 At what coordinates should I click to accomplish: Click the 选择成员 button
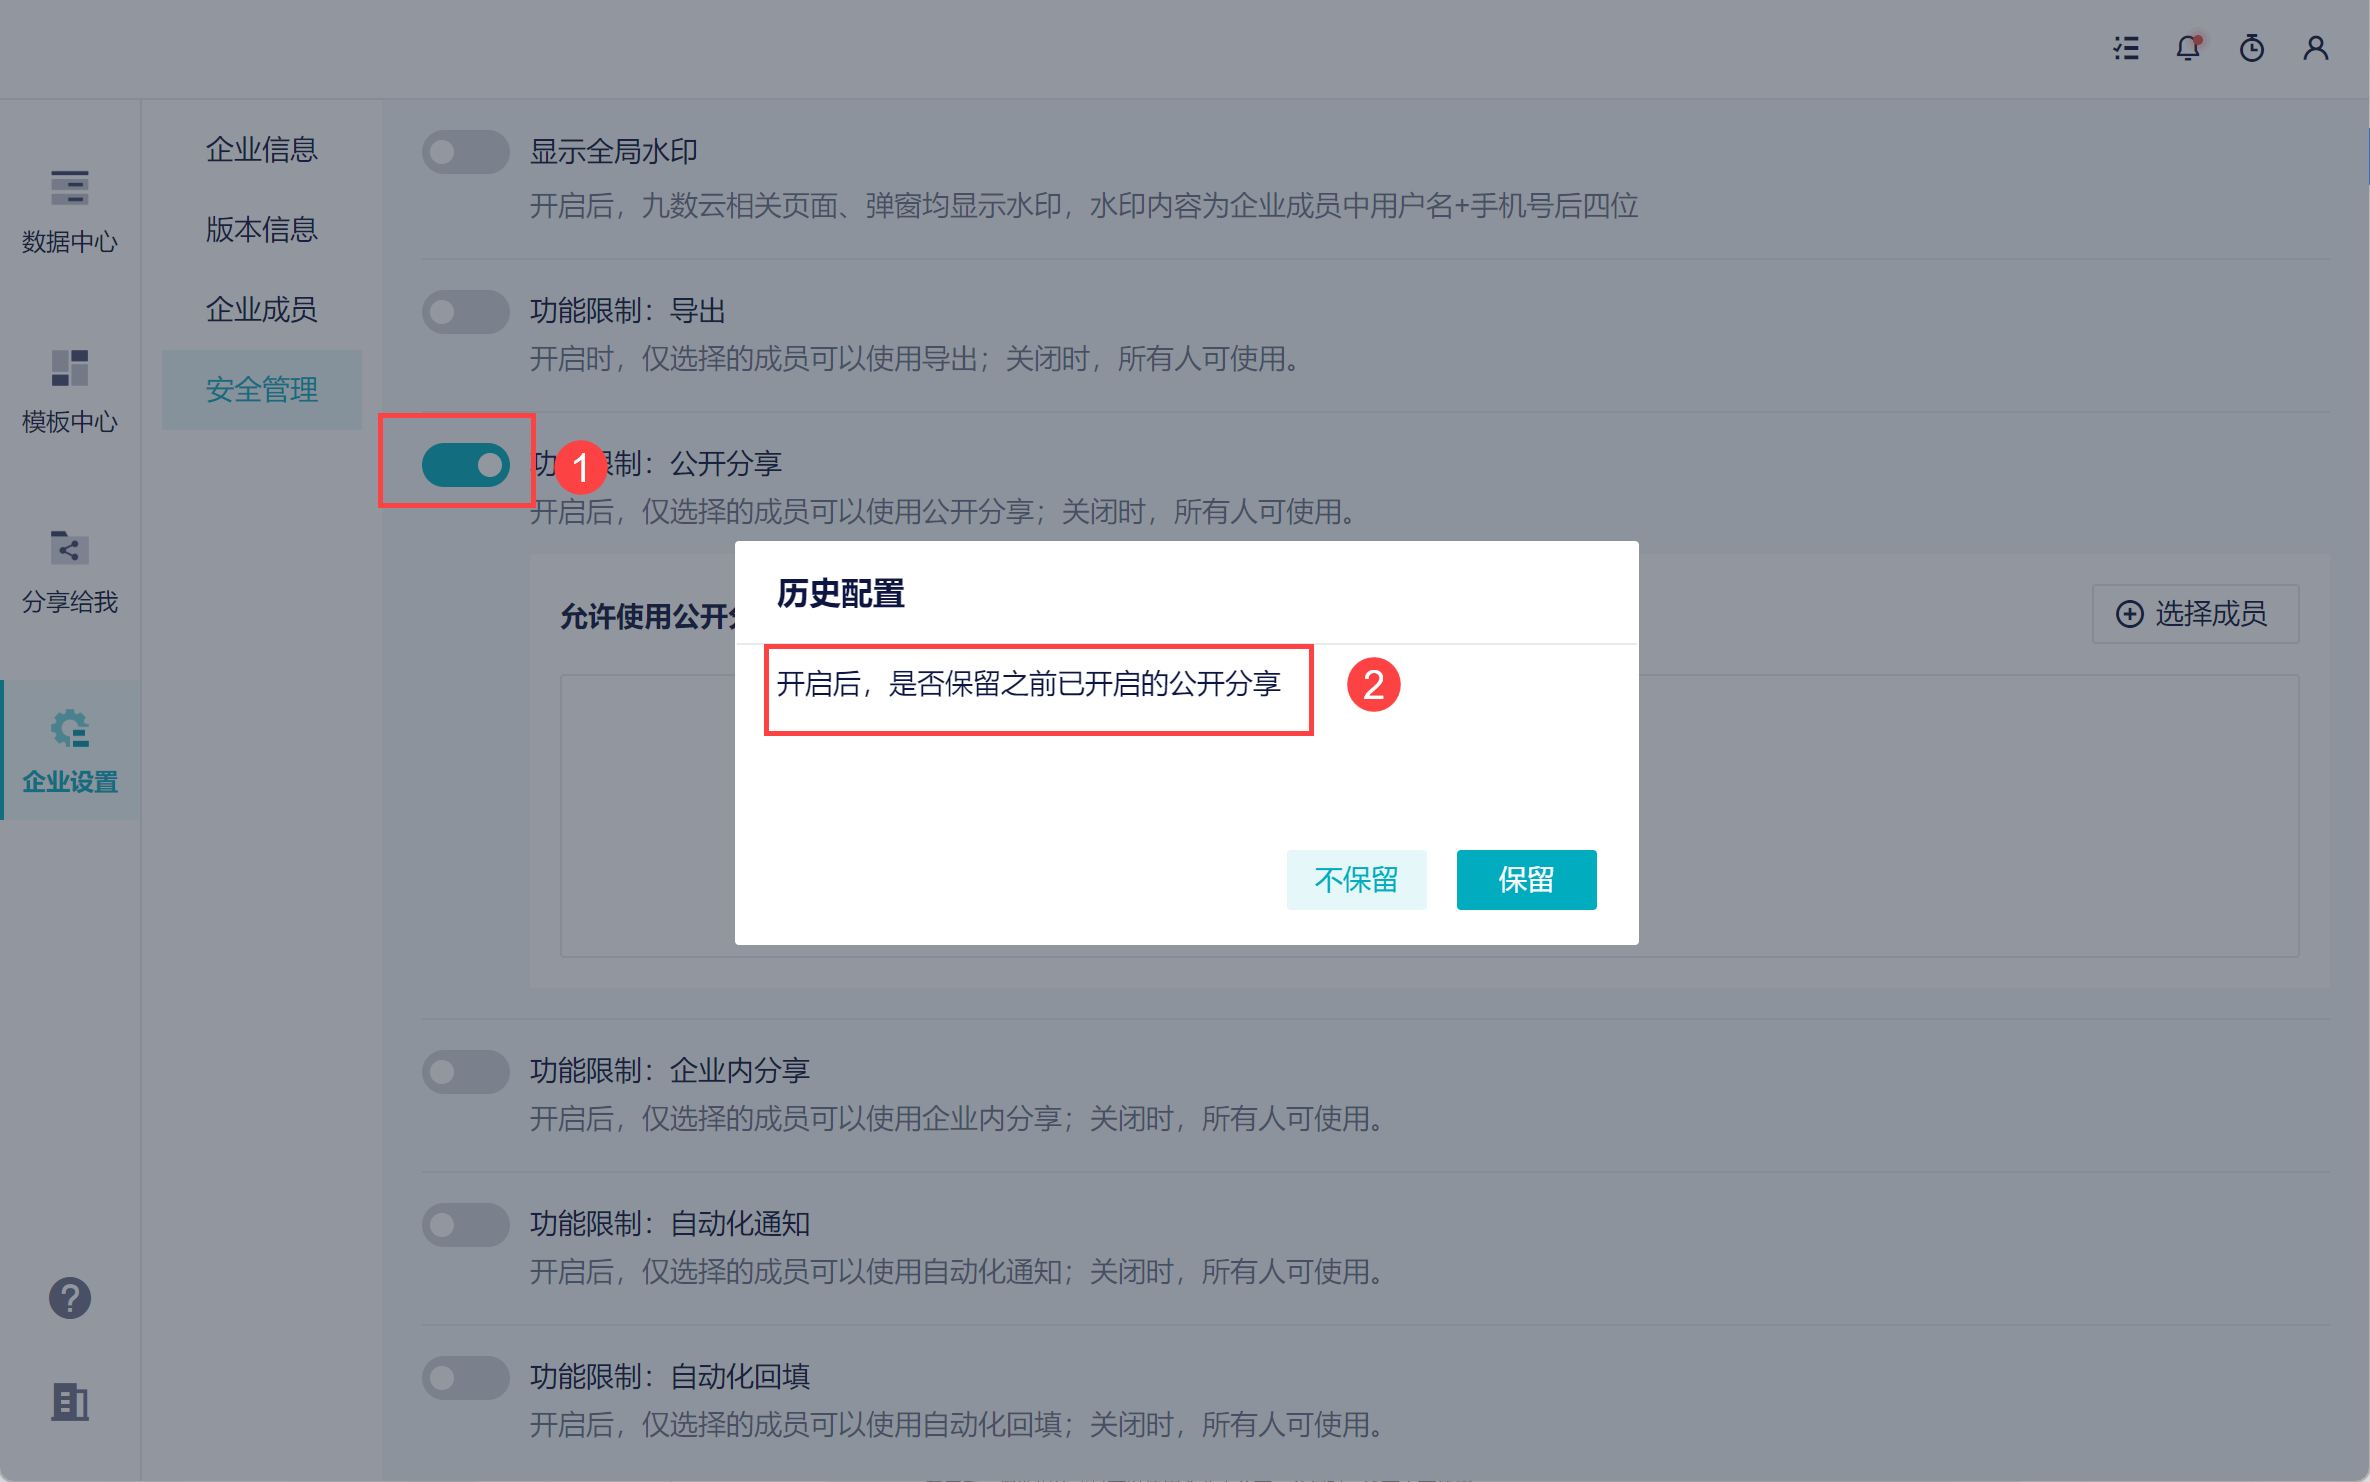(x=2195, y=614)
